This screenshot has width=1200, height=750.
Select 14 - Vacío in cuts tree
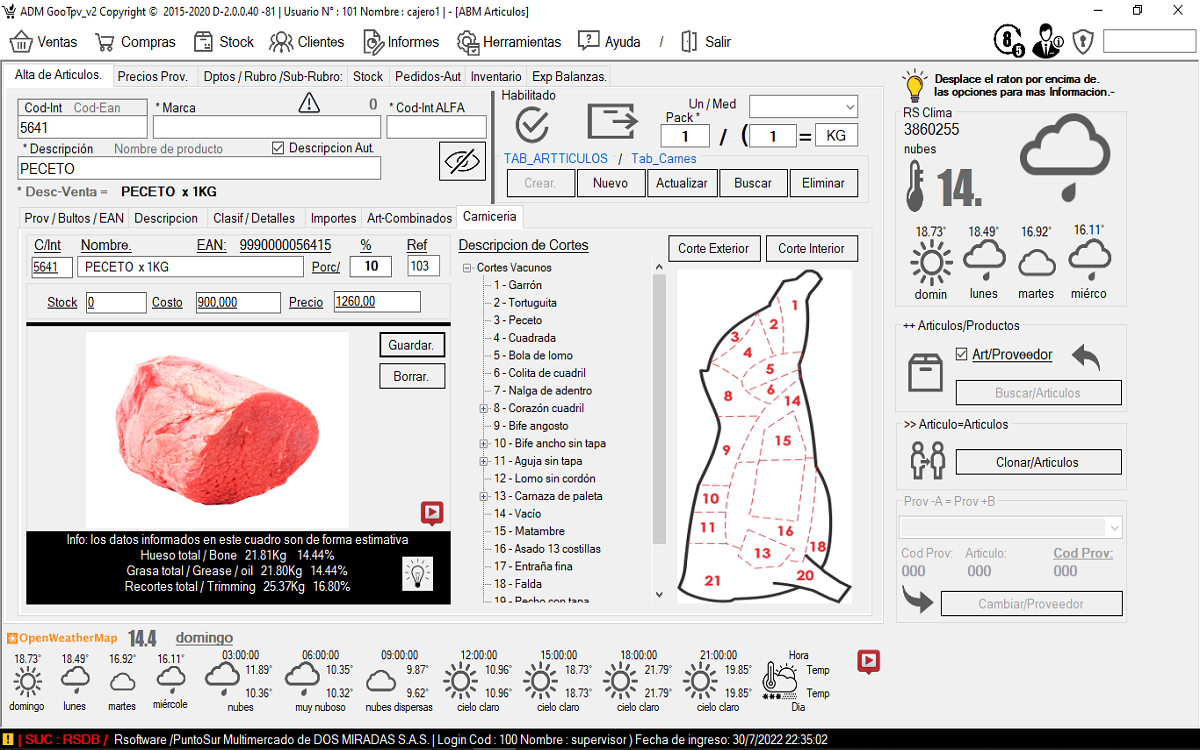[516, 513]
